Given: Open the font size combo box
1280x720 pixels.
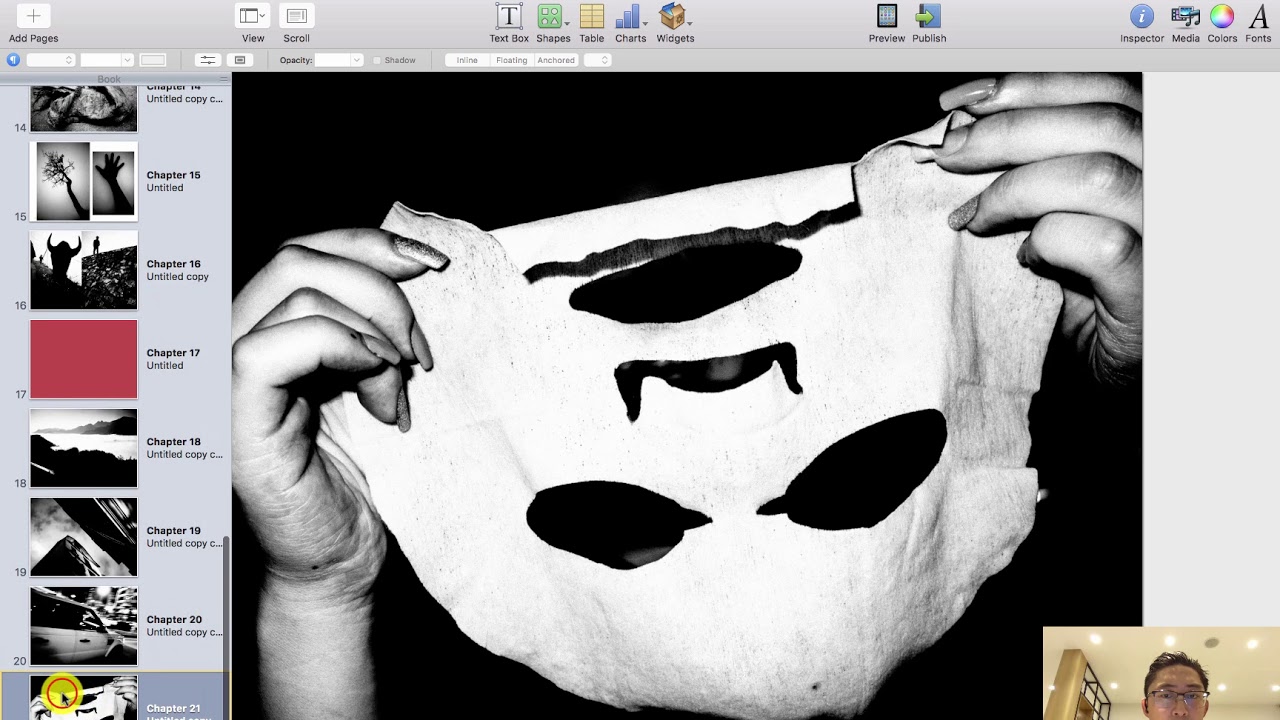Looking at the screenshot, I should [107, 60].
